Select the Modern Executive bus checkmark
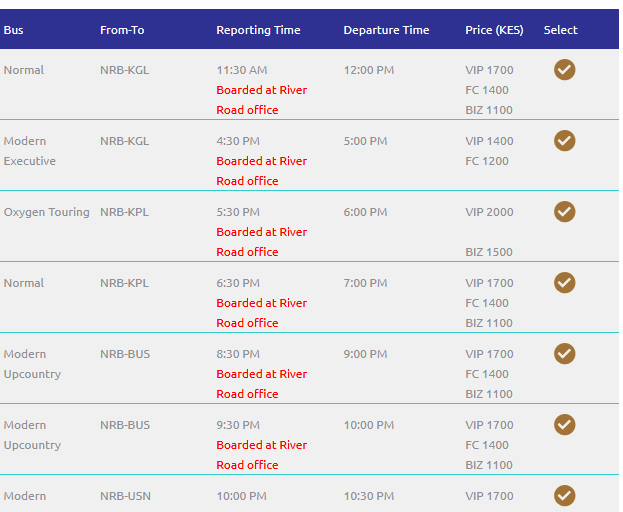The height and width of the screenshot is (512, 623). pos(564,141)
